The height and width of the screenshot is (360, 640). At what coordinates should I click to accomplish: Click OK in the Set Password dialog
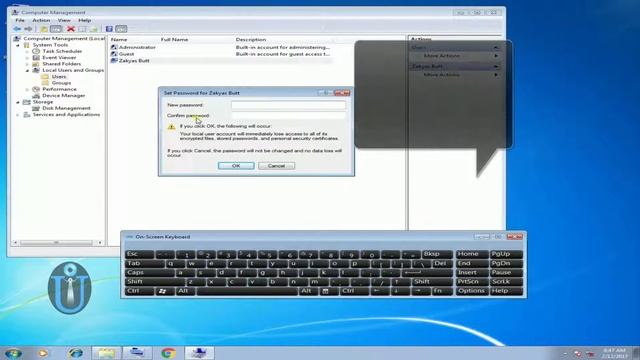pos(236,166)
